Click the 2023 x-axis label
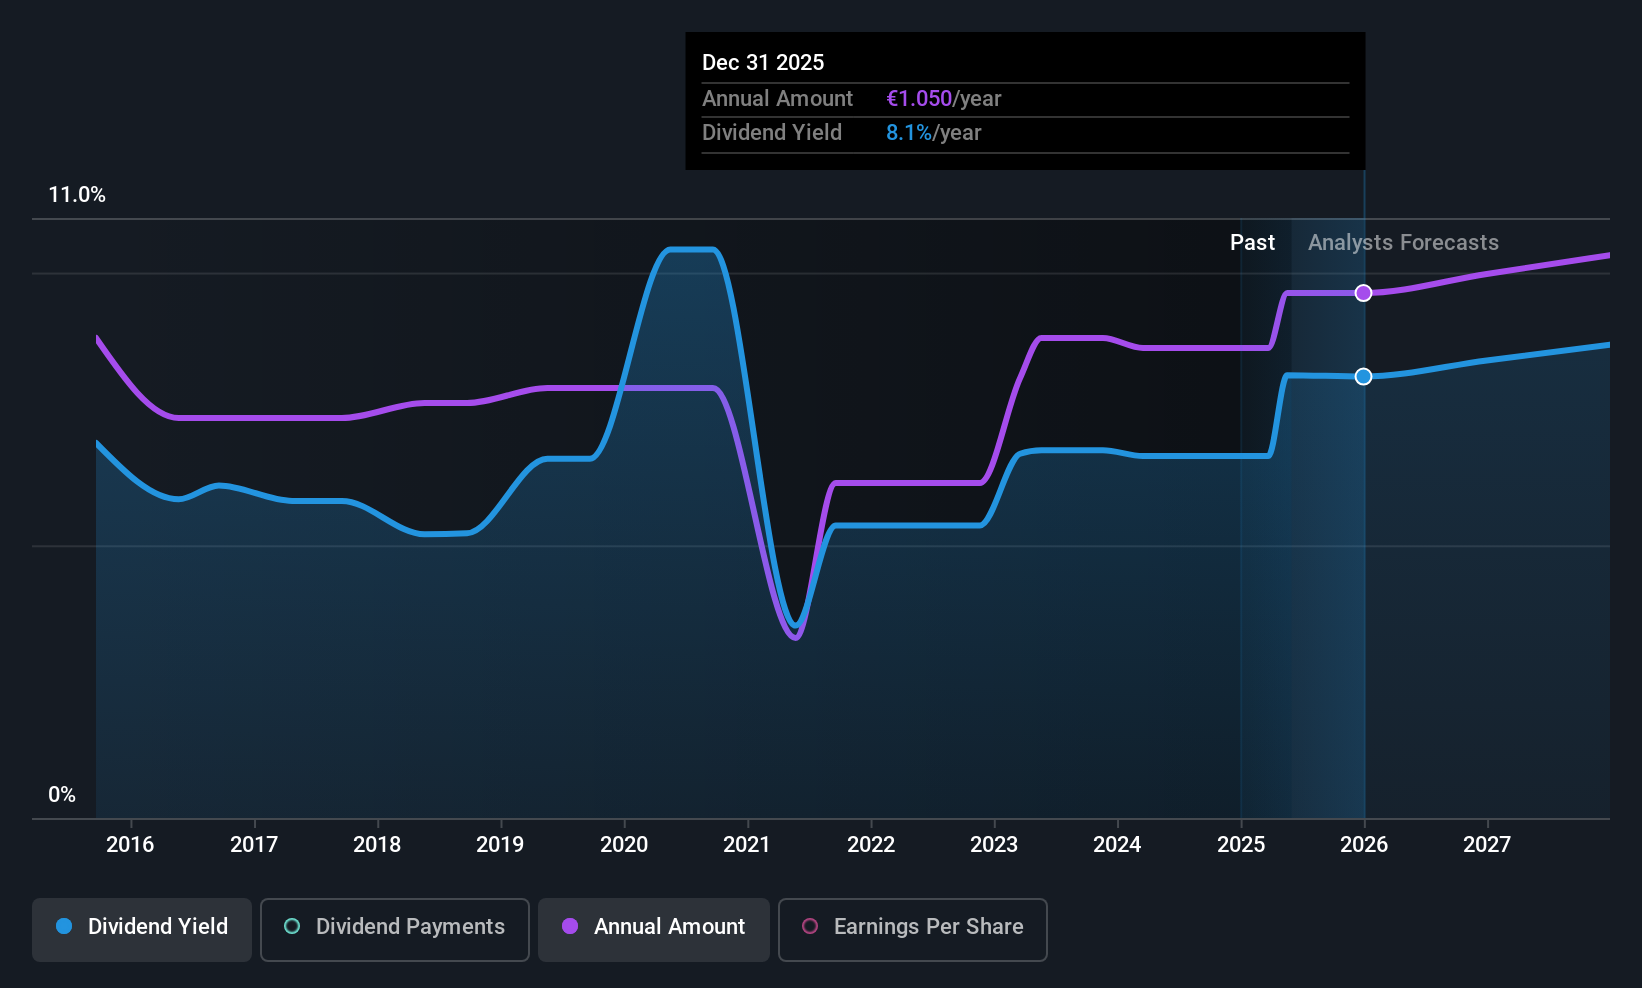This screenshot has height=988, width=1642. click(x=994, y=844)
